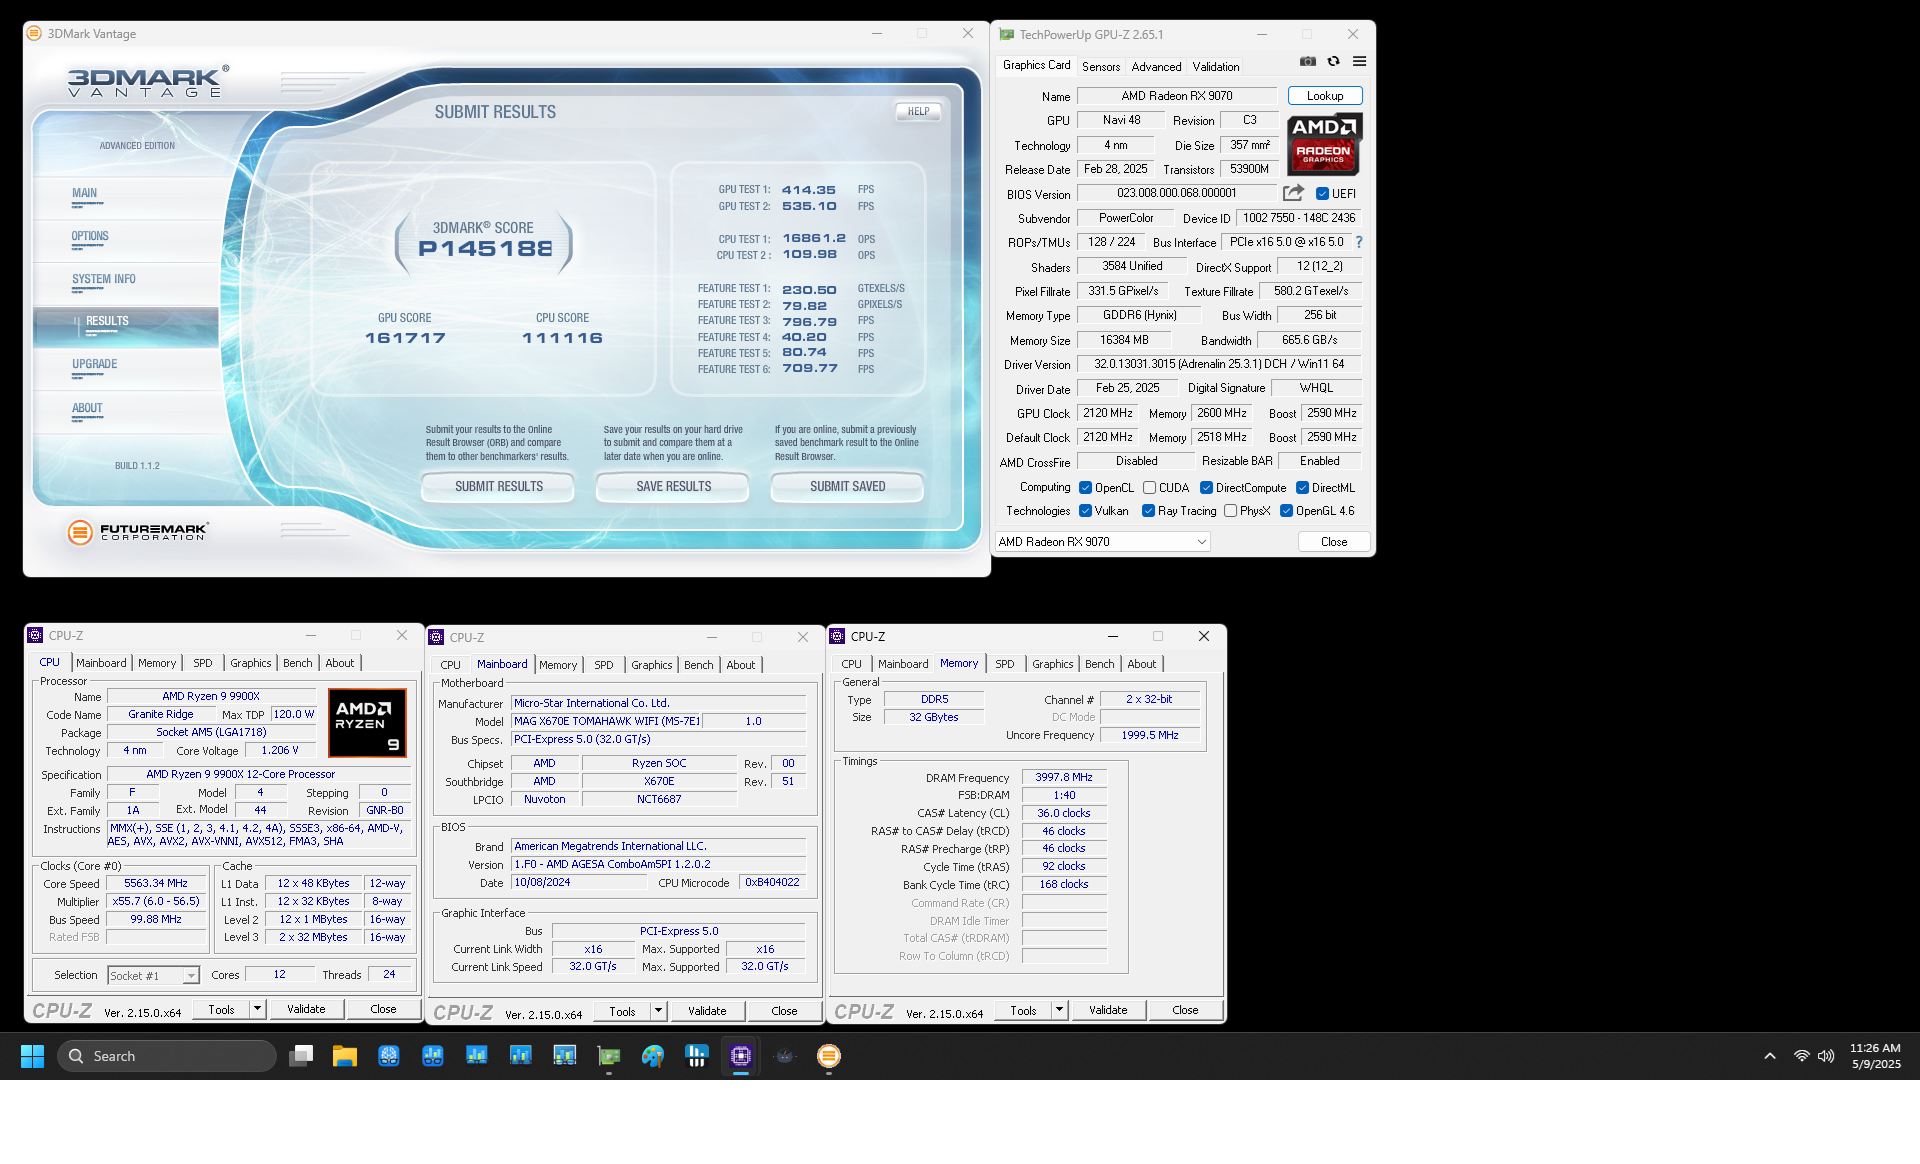Open the Socket #1 selection dropdown in CPU-Z
The image size is (1920, 1164).
tap(153, 975)
